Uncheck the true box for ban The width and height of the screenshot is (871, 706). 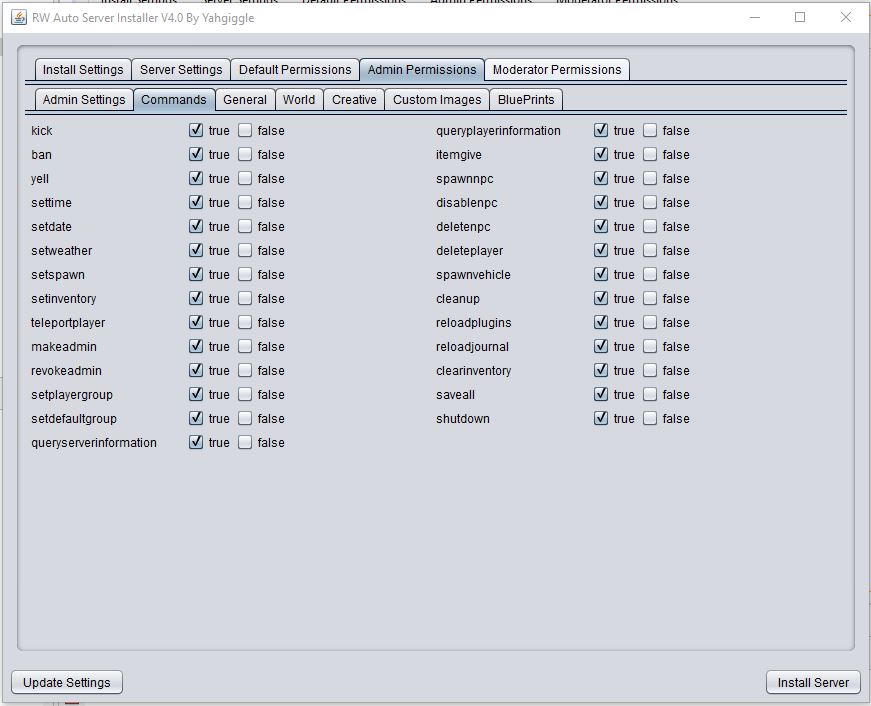click(x=196, y=154)
